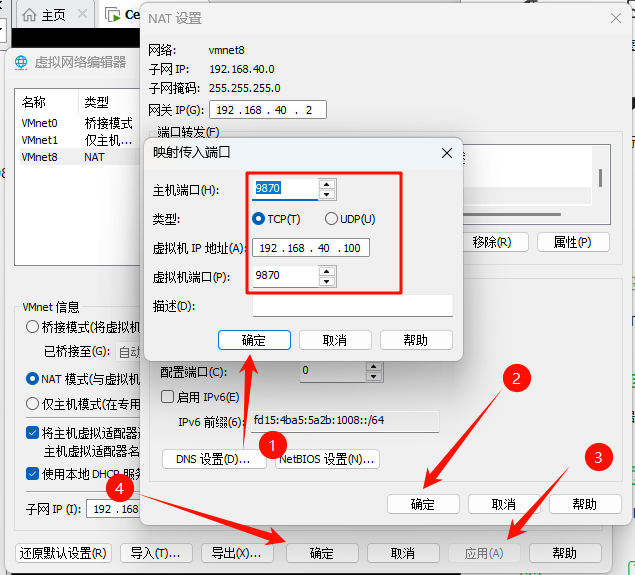Click Export(X) button in network editor
The image size is (635, 575).
(x=237, y=553)
